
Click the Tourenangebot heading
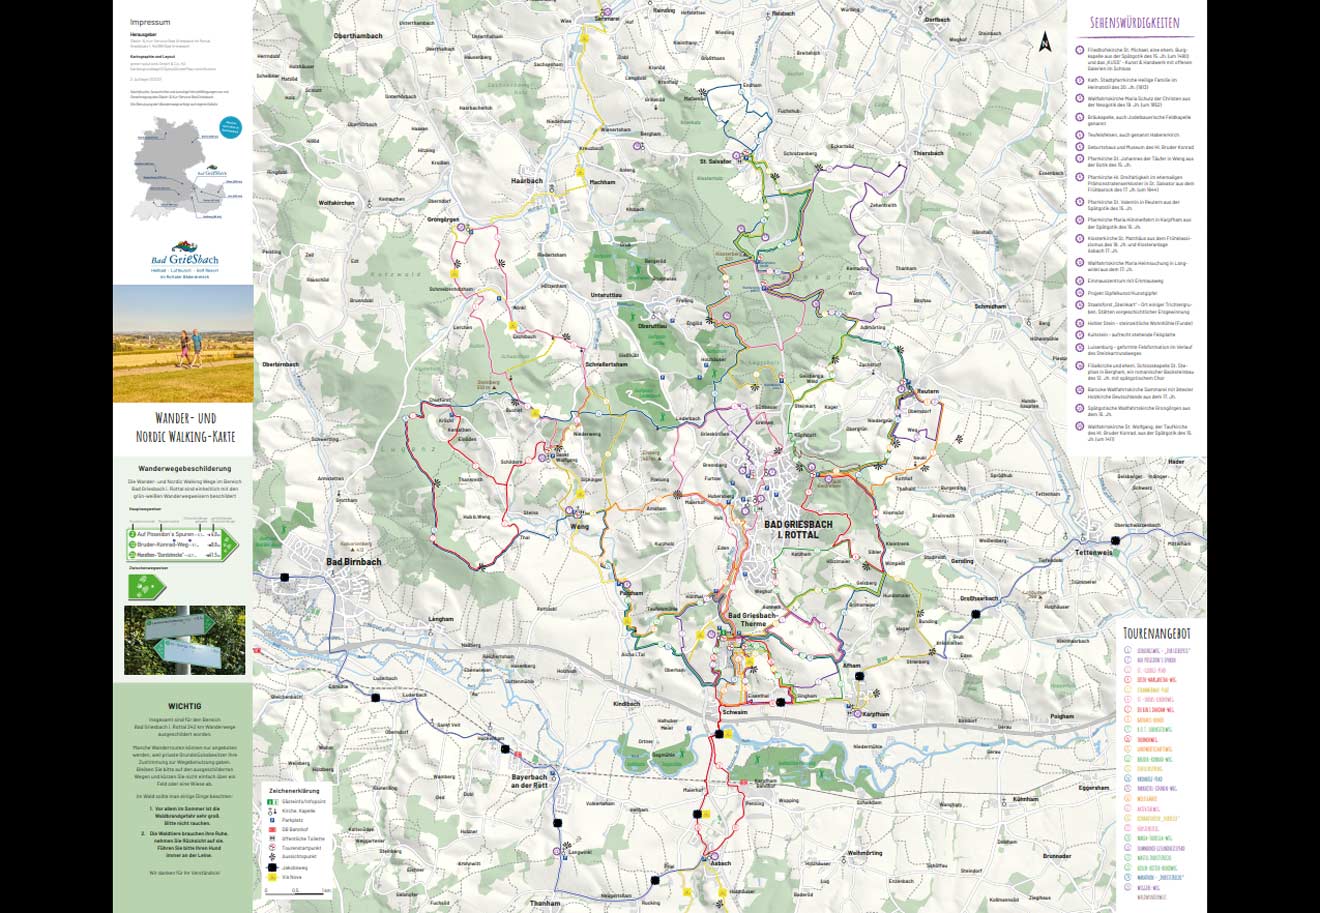pyautogui.click(x=1157, y=634)
